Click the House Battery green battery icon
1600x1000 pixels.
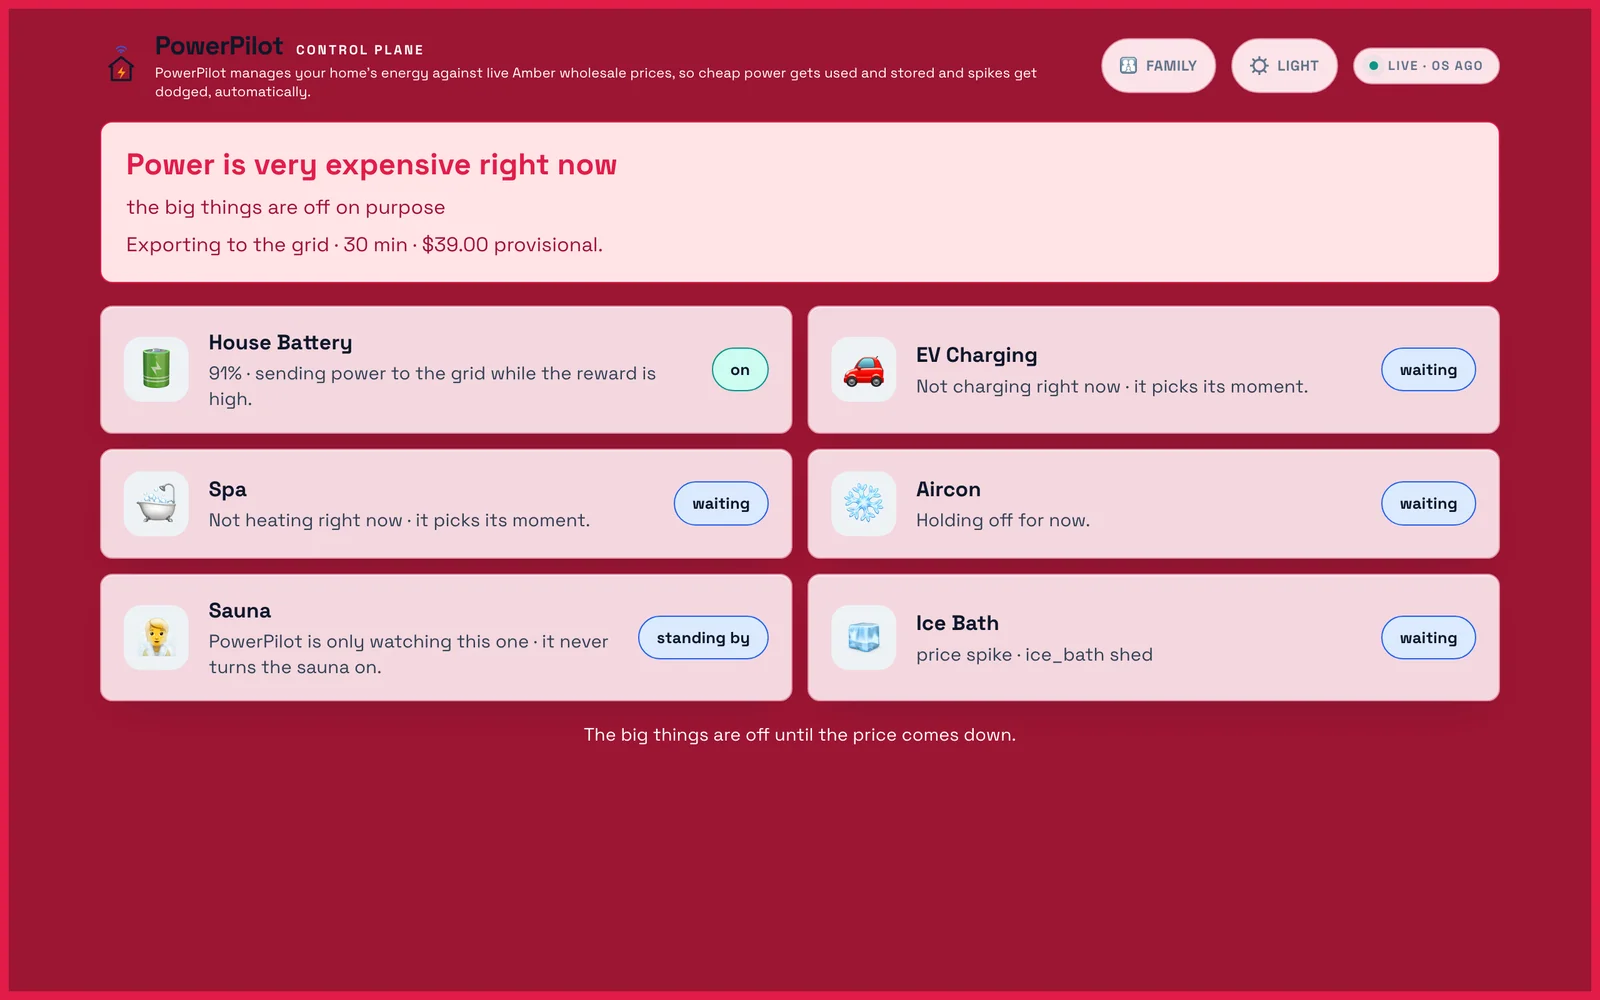pos(156,369)
